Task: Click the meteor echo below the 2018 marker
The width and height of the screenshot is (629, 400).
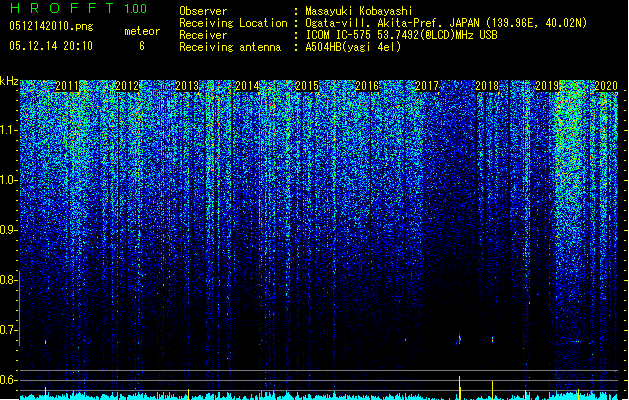Action: [492, 339]
